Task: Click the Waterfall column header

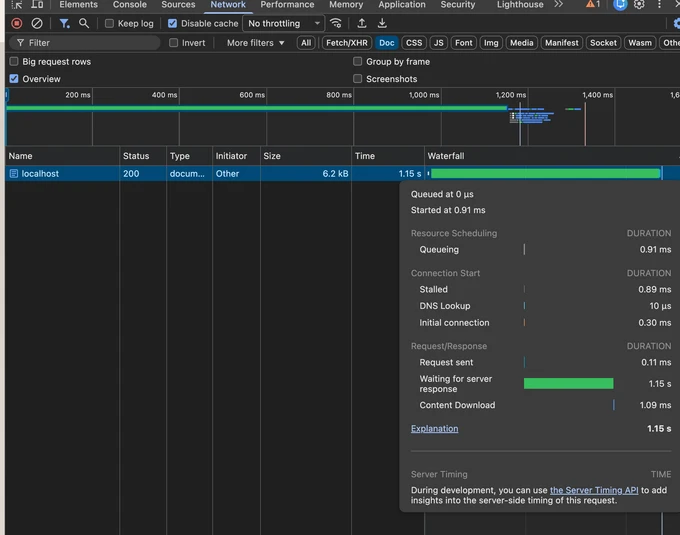Action: click(x=552, y=156)
